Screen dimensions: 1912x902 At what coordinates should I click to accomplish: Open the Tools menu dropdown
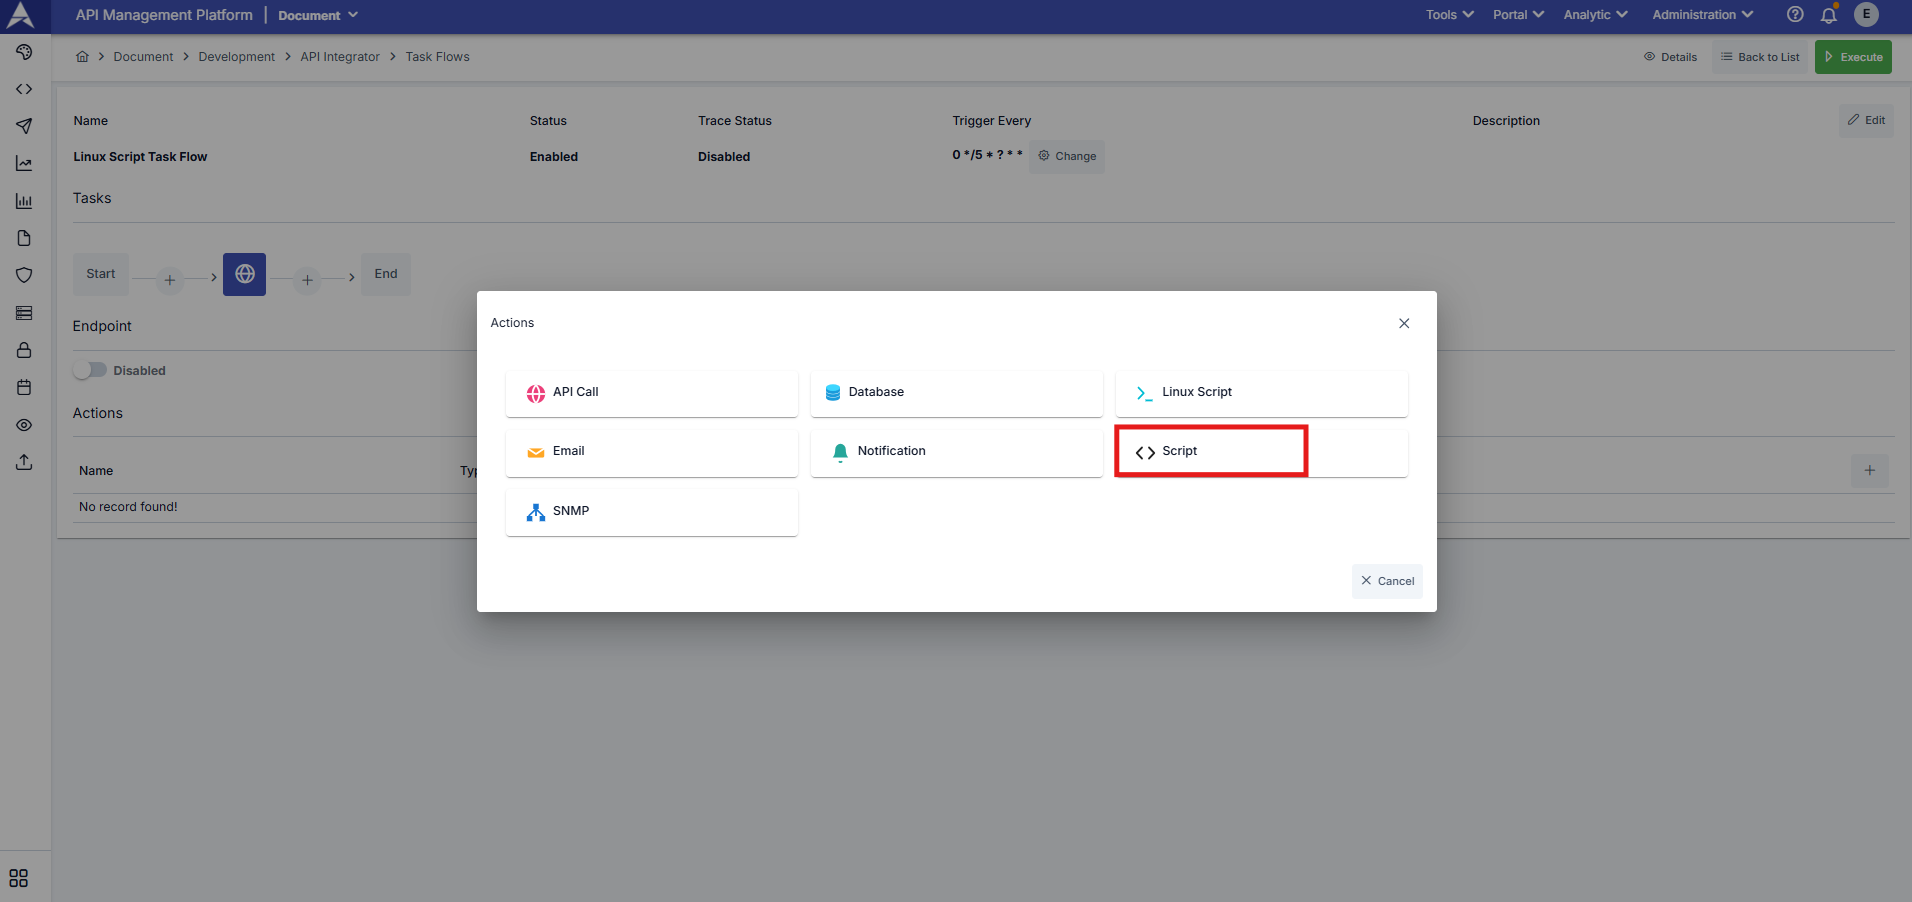pos(1449,15)
